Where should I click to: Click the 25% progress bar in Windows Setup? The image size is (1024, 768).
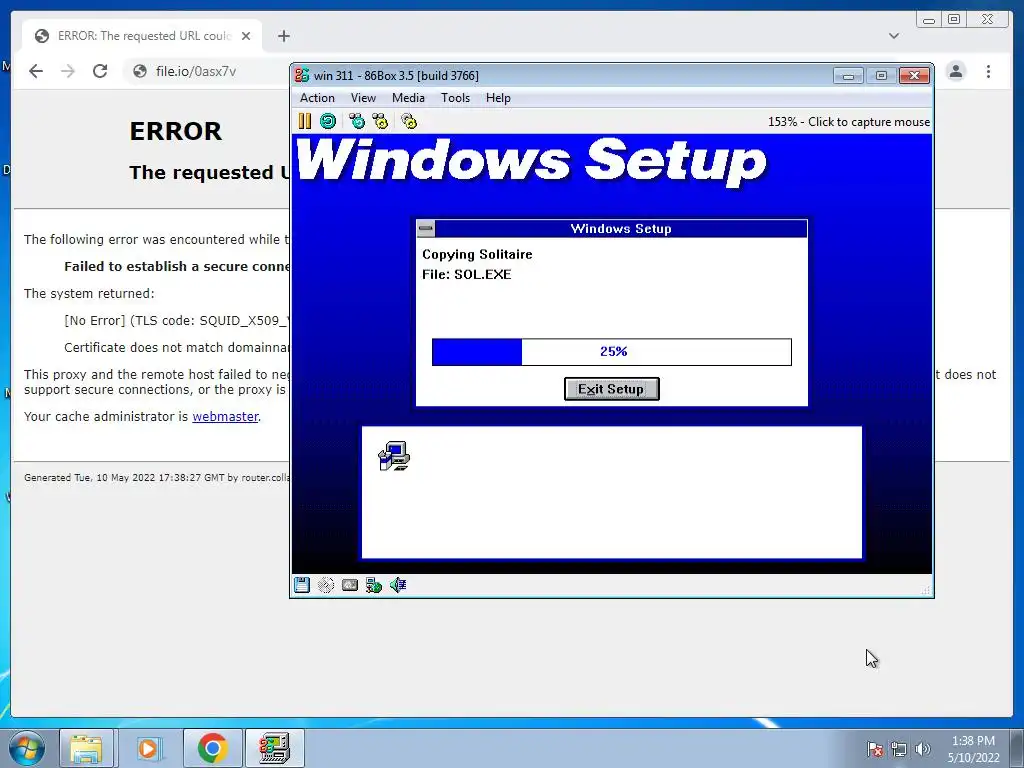(x=612, y=351)
